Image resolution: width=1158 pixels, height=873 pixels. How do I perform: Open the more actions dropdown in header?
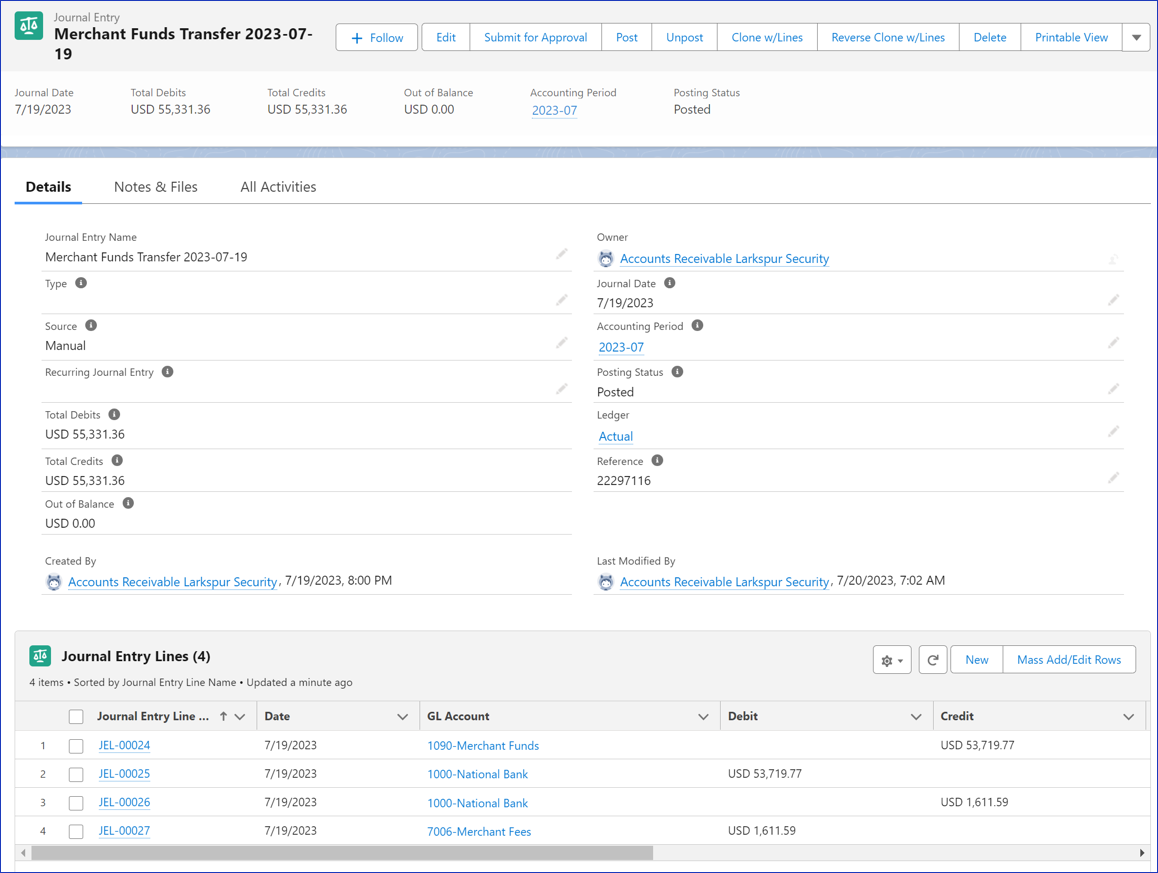[x=1136, y=37]
